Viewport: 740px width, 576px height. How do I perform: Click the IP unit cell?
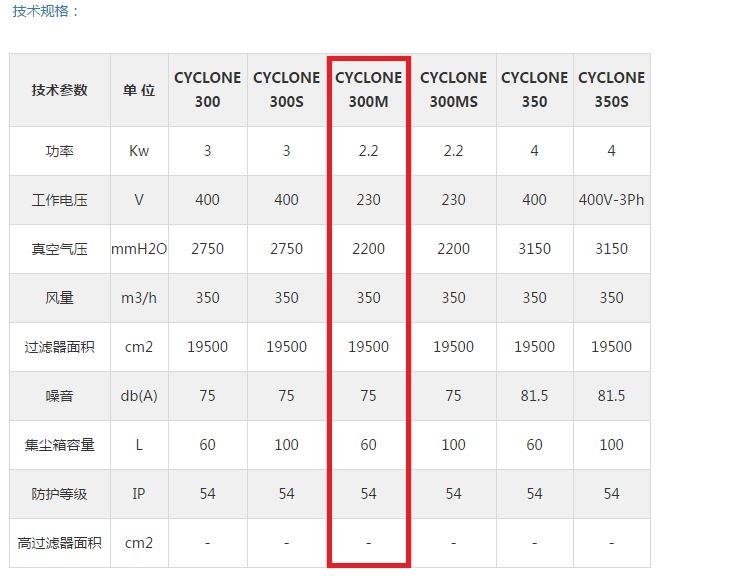(139, 494)
